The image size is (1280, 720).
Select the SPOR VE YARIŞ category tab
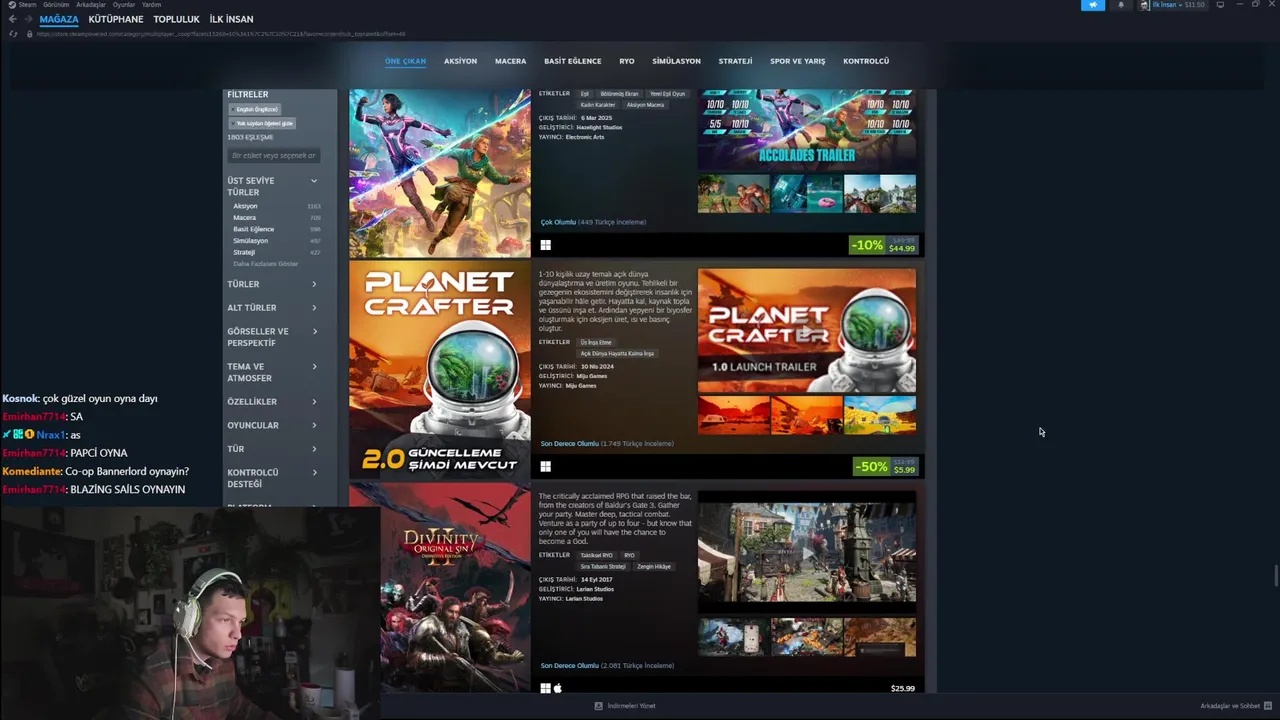click(798, 61)
